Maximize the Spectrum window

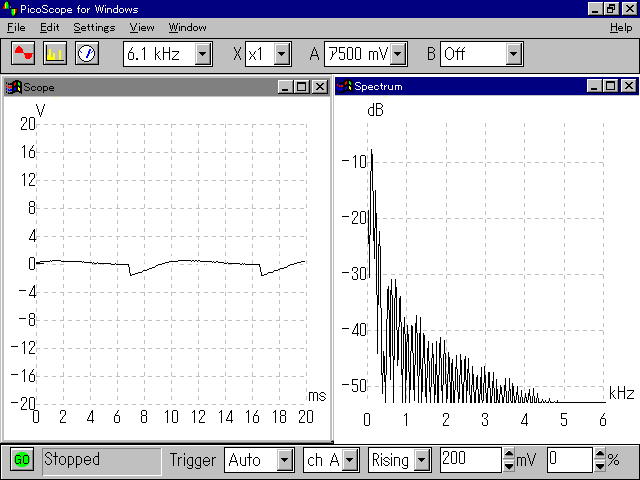pyautogui.click(x=611, y=86)
